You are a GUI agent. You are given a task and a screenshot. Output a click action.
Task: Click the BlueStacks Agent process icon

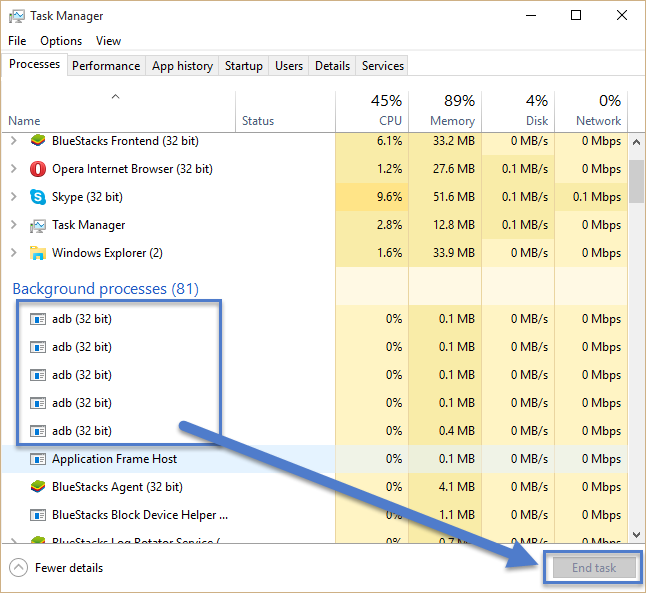point(38,487)
